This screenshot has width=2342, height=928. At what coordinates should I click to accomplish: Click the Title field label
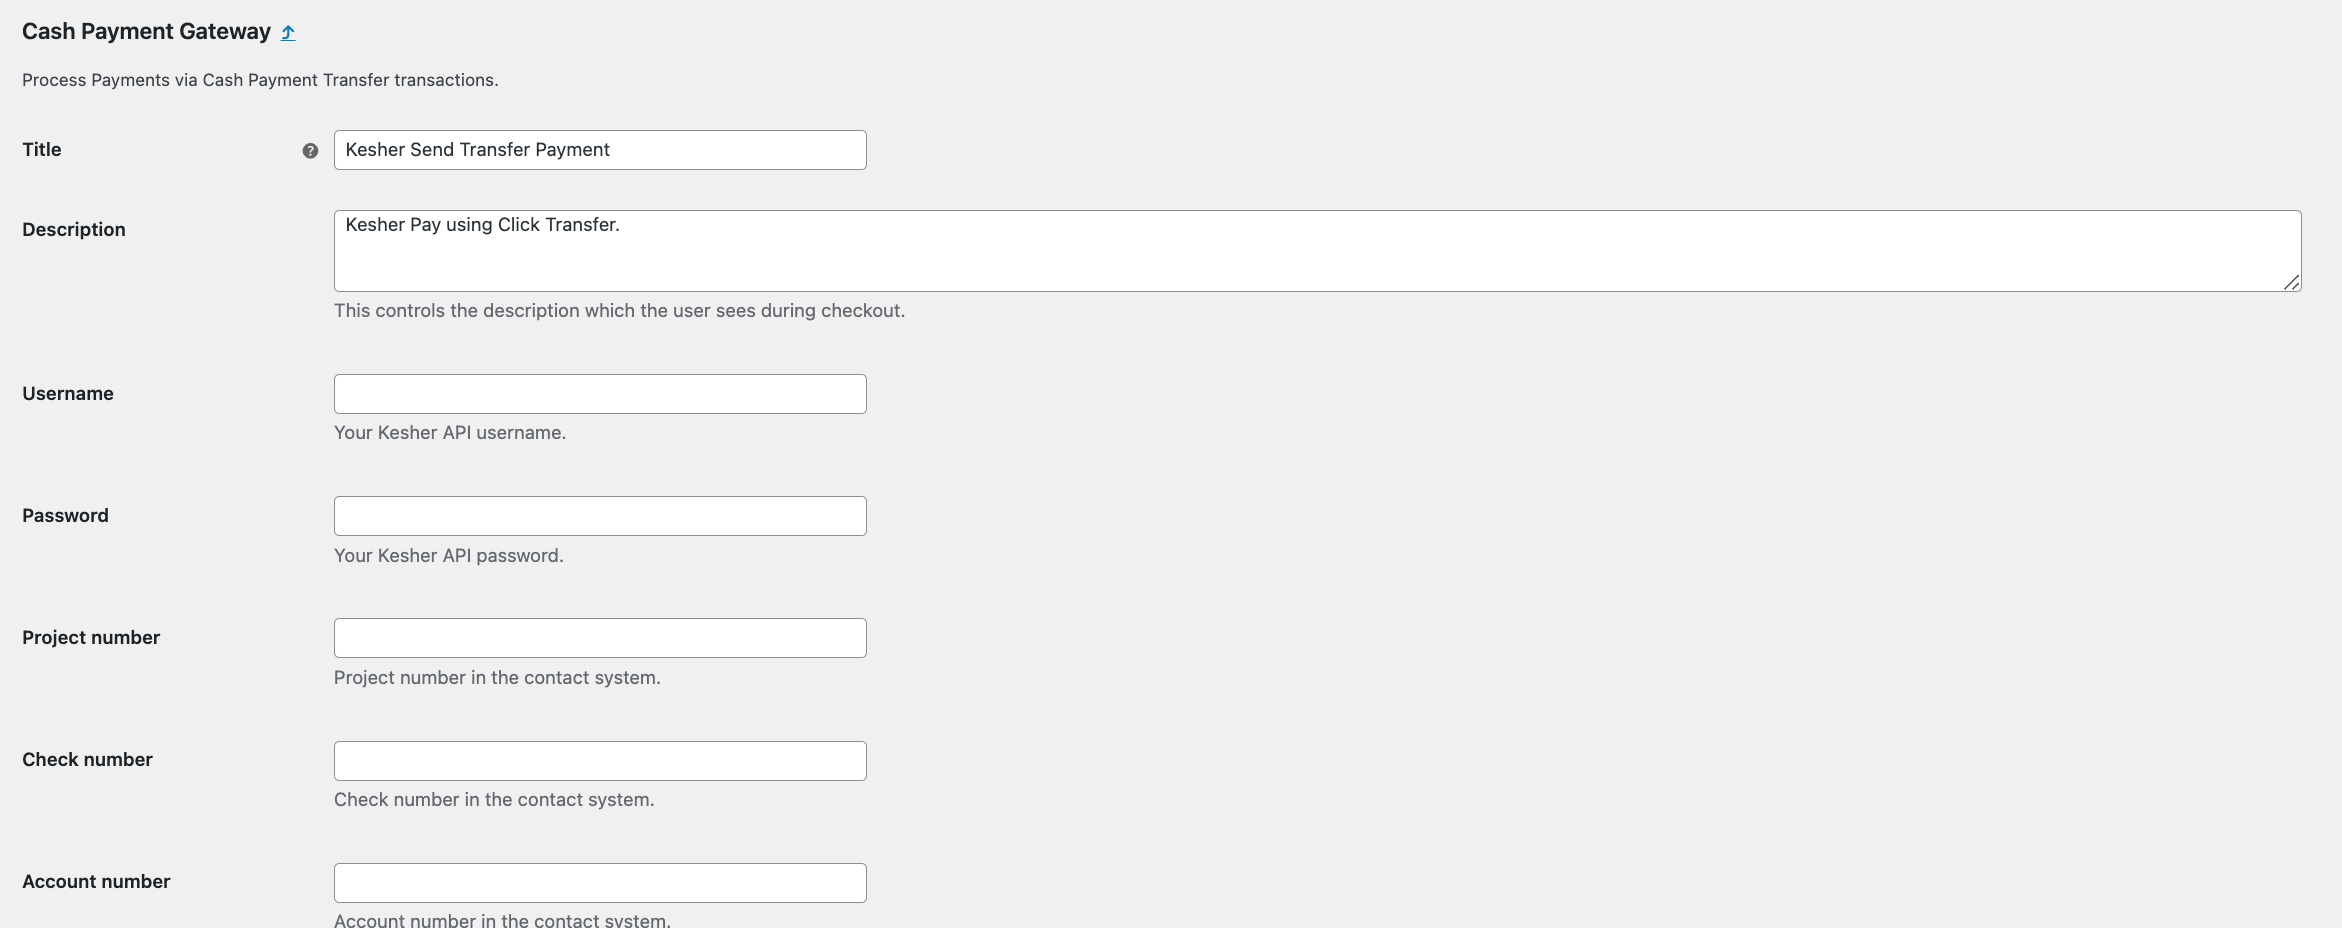coord(42,150)
